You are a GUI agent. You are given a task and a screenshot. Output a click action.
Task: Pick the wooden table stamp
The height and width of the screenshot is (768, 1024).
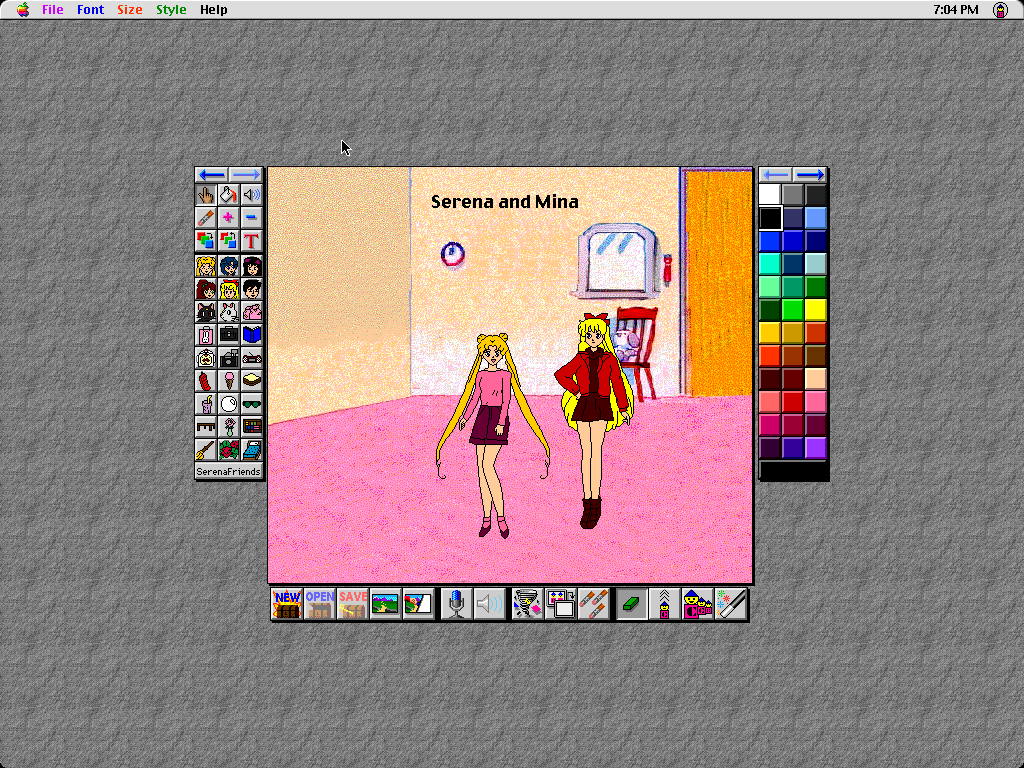(x=206, y=426)
